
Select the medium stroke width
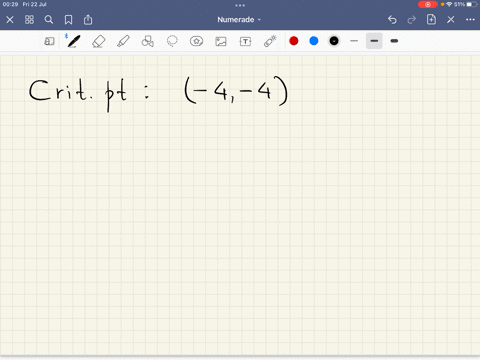point(374,41)
